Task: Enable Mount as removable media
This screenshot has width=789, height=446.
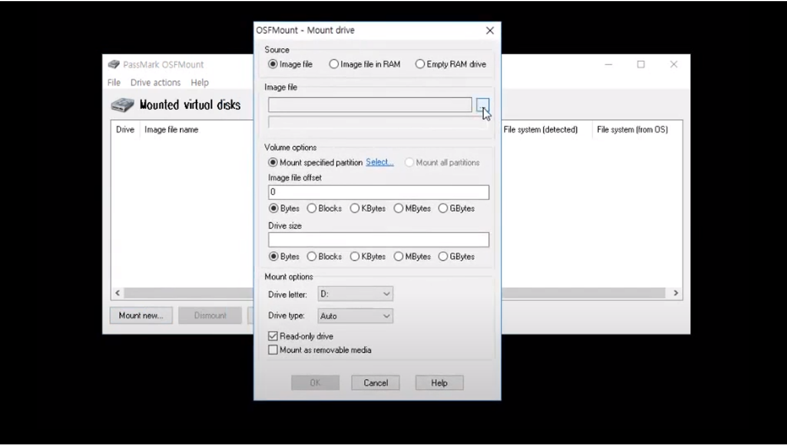Action: pos(273,350)
